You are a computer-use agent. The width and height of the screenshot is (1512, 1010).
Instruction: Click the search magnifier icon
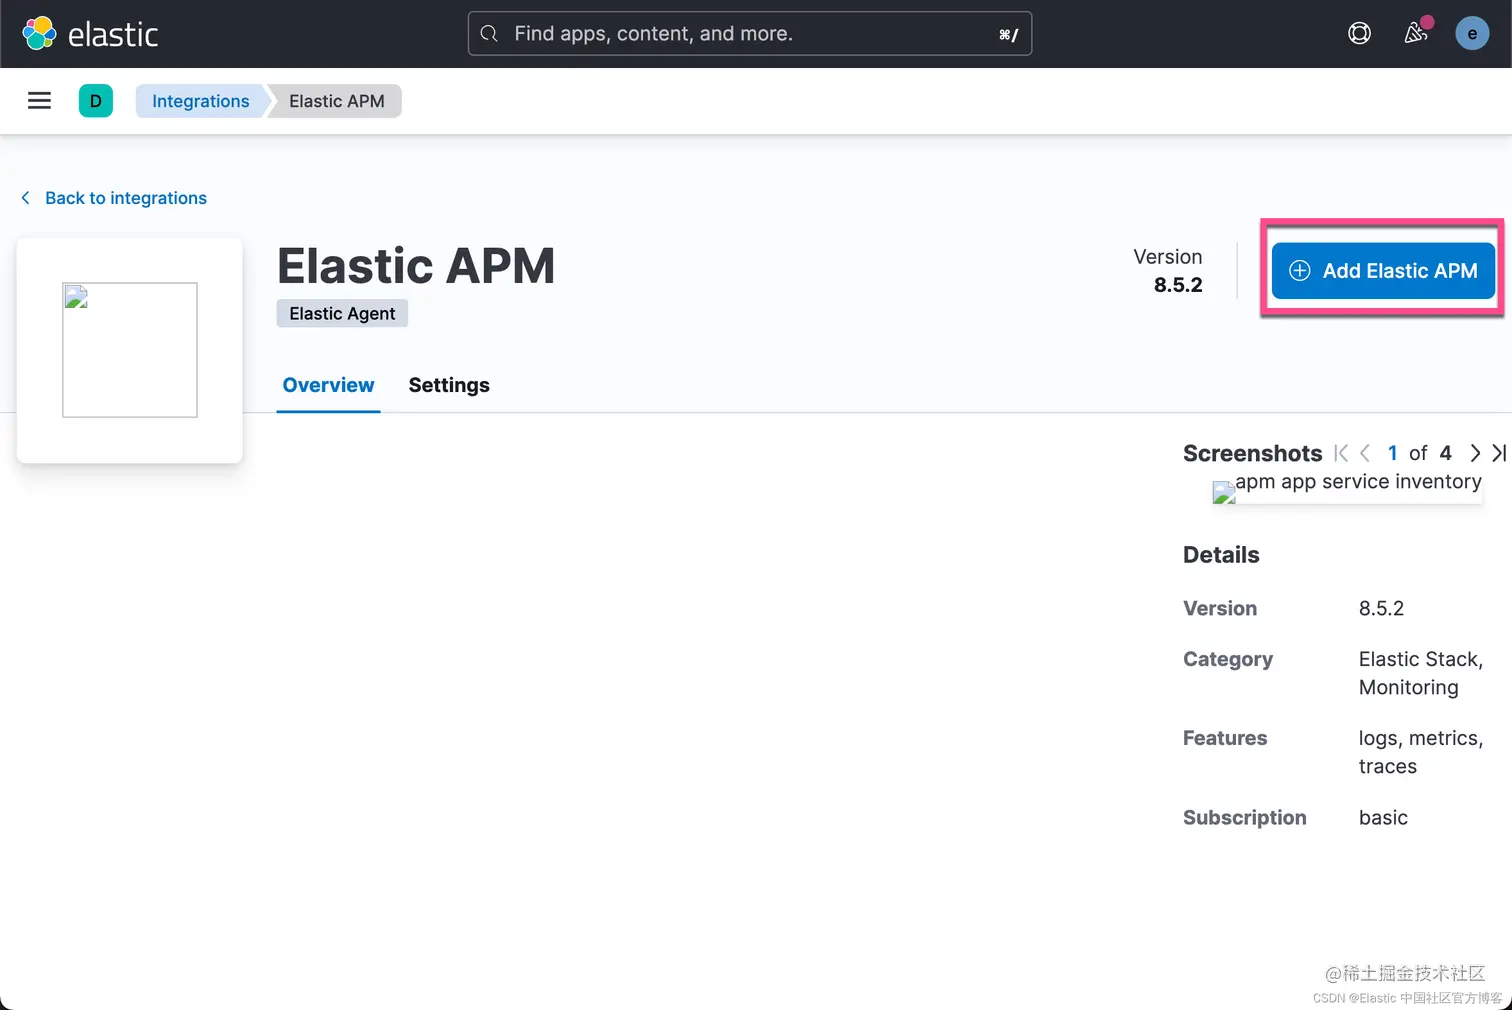point(489,34)
